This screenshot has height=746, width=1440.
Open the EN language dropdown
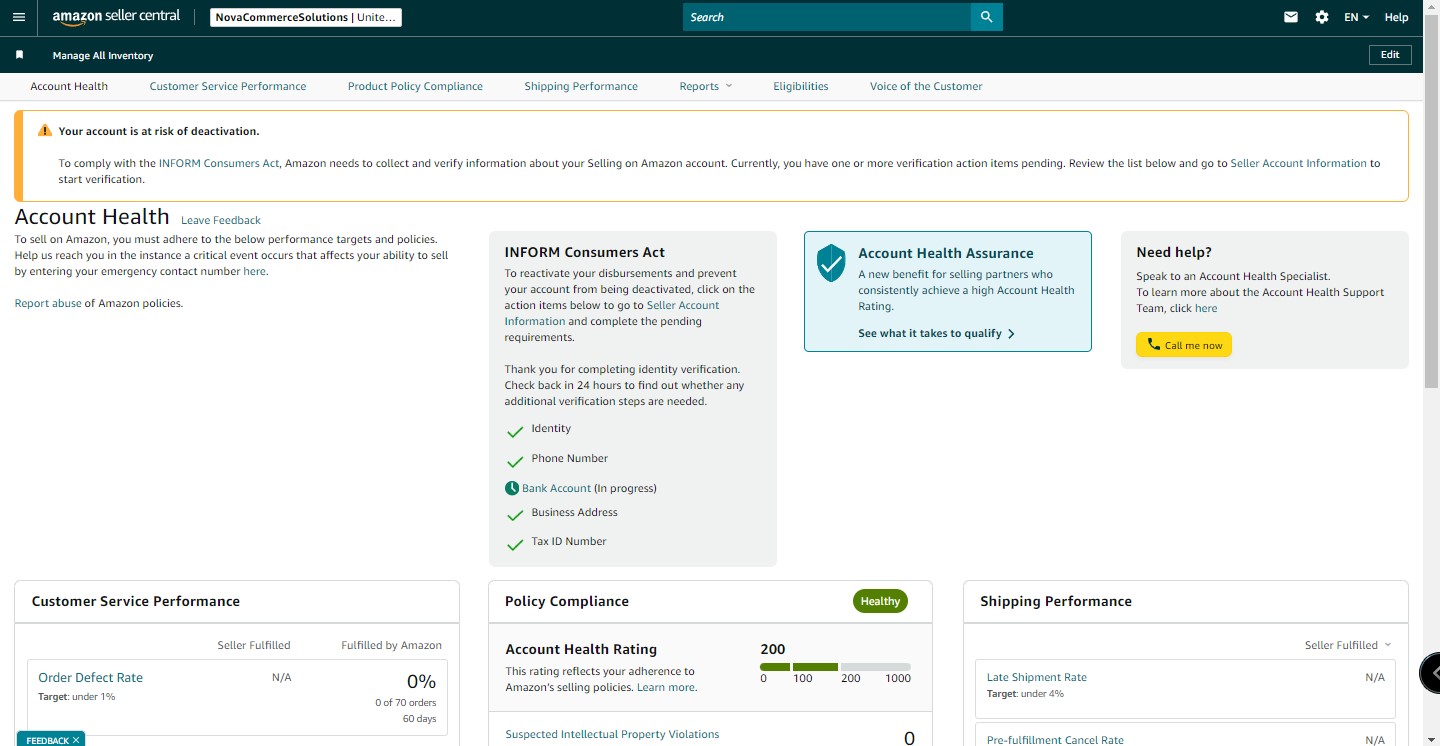pyautogui.click(x=1356, y=17)
